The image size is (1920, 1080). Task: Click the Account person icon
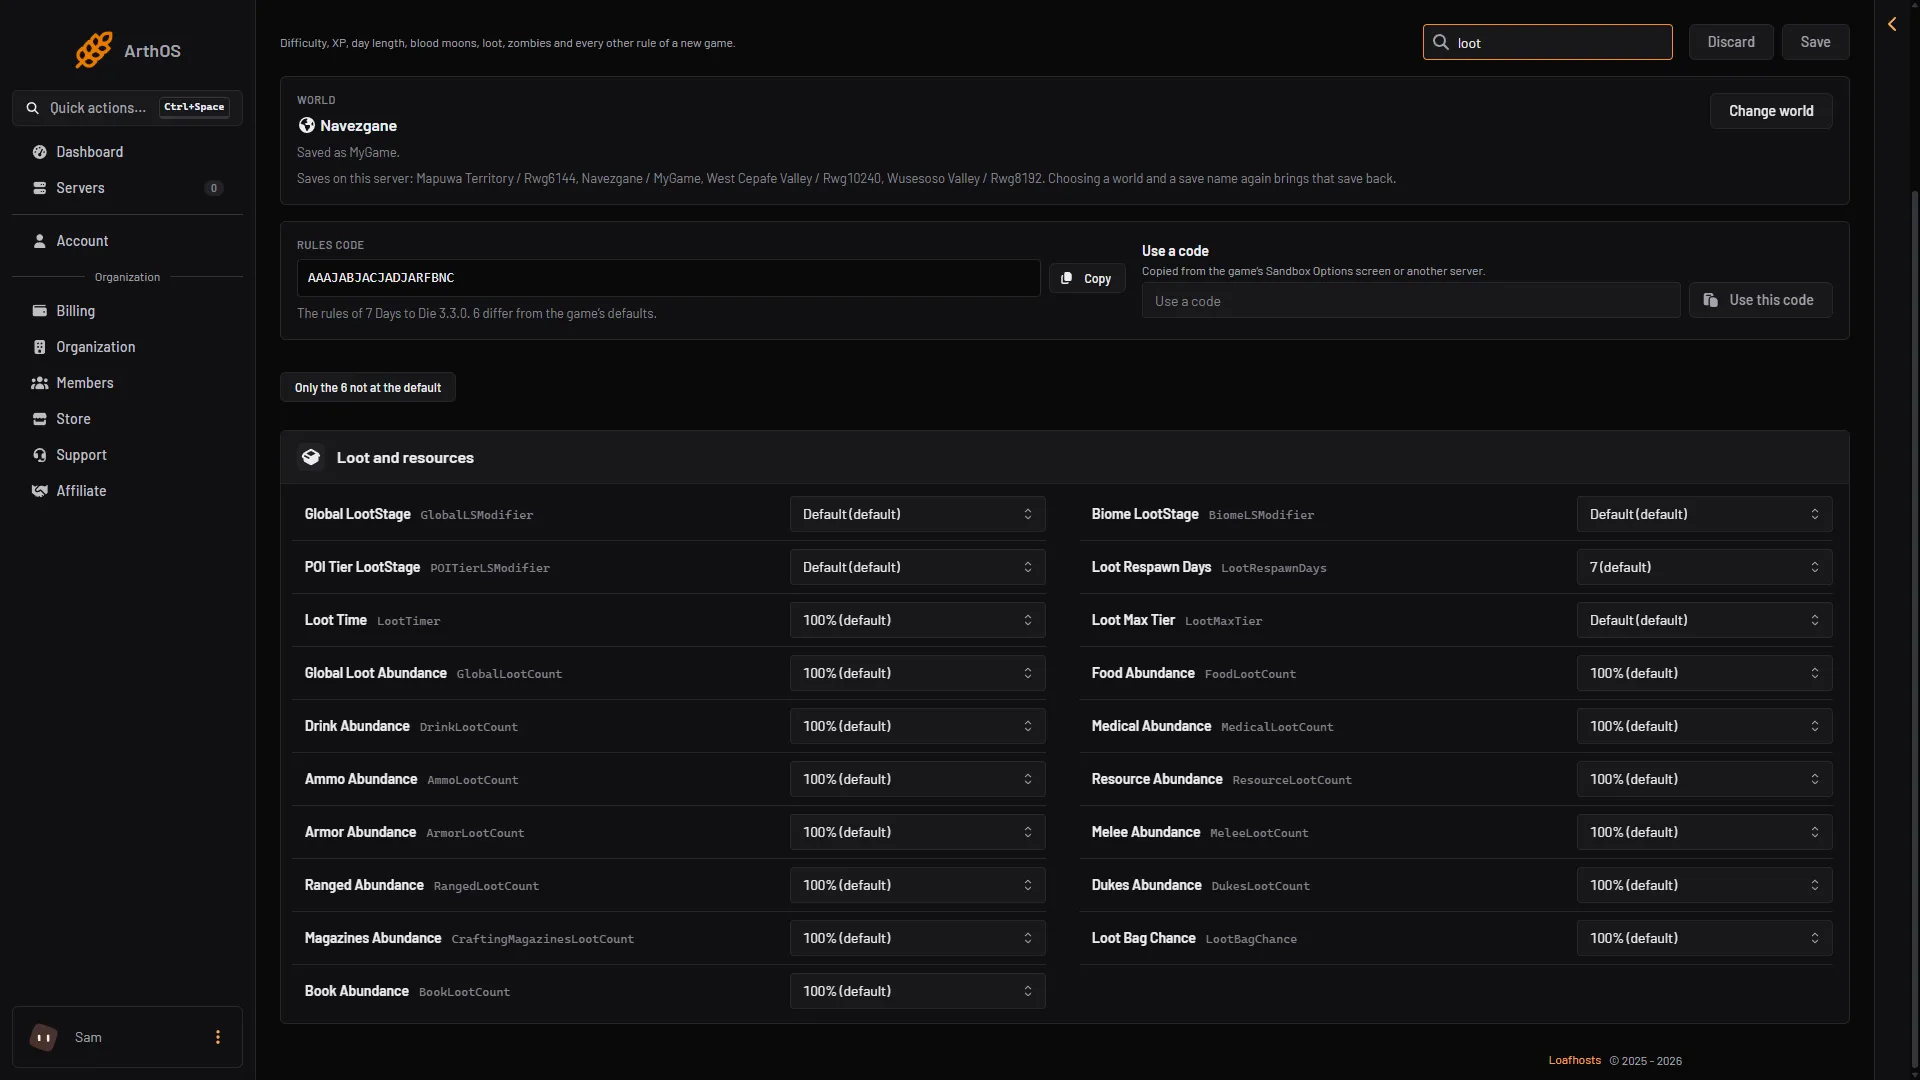[40, 241]
